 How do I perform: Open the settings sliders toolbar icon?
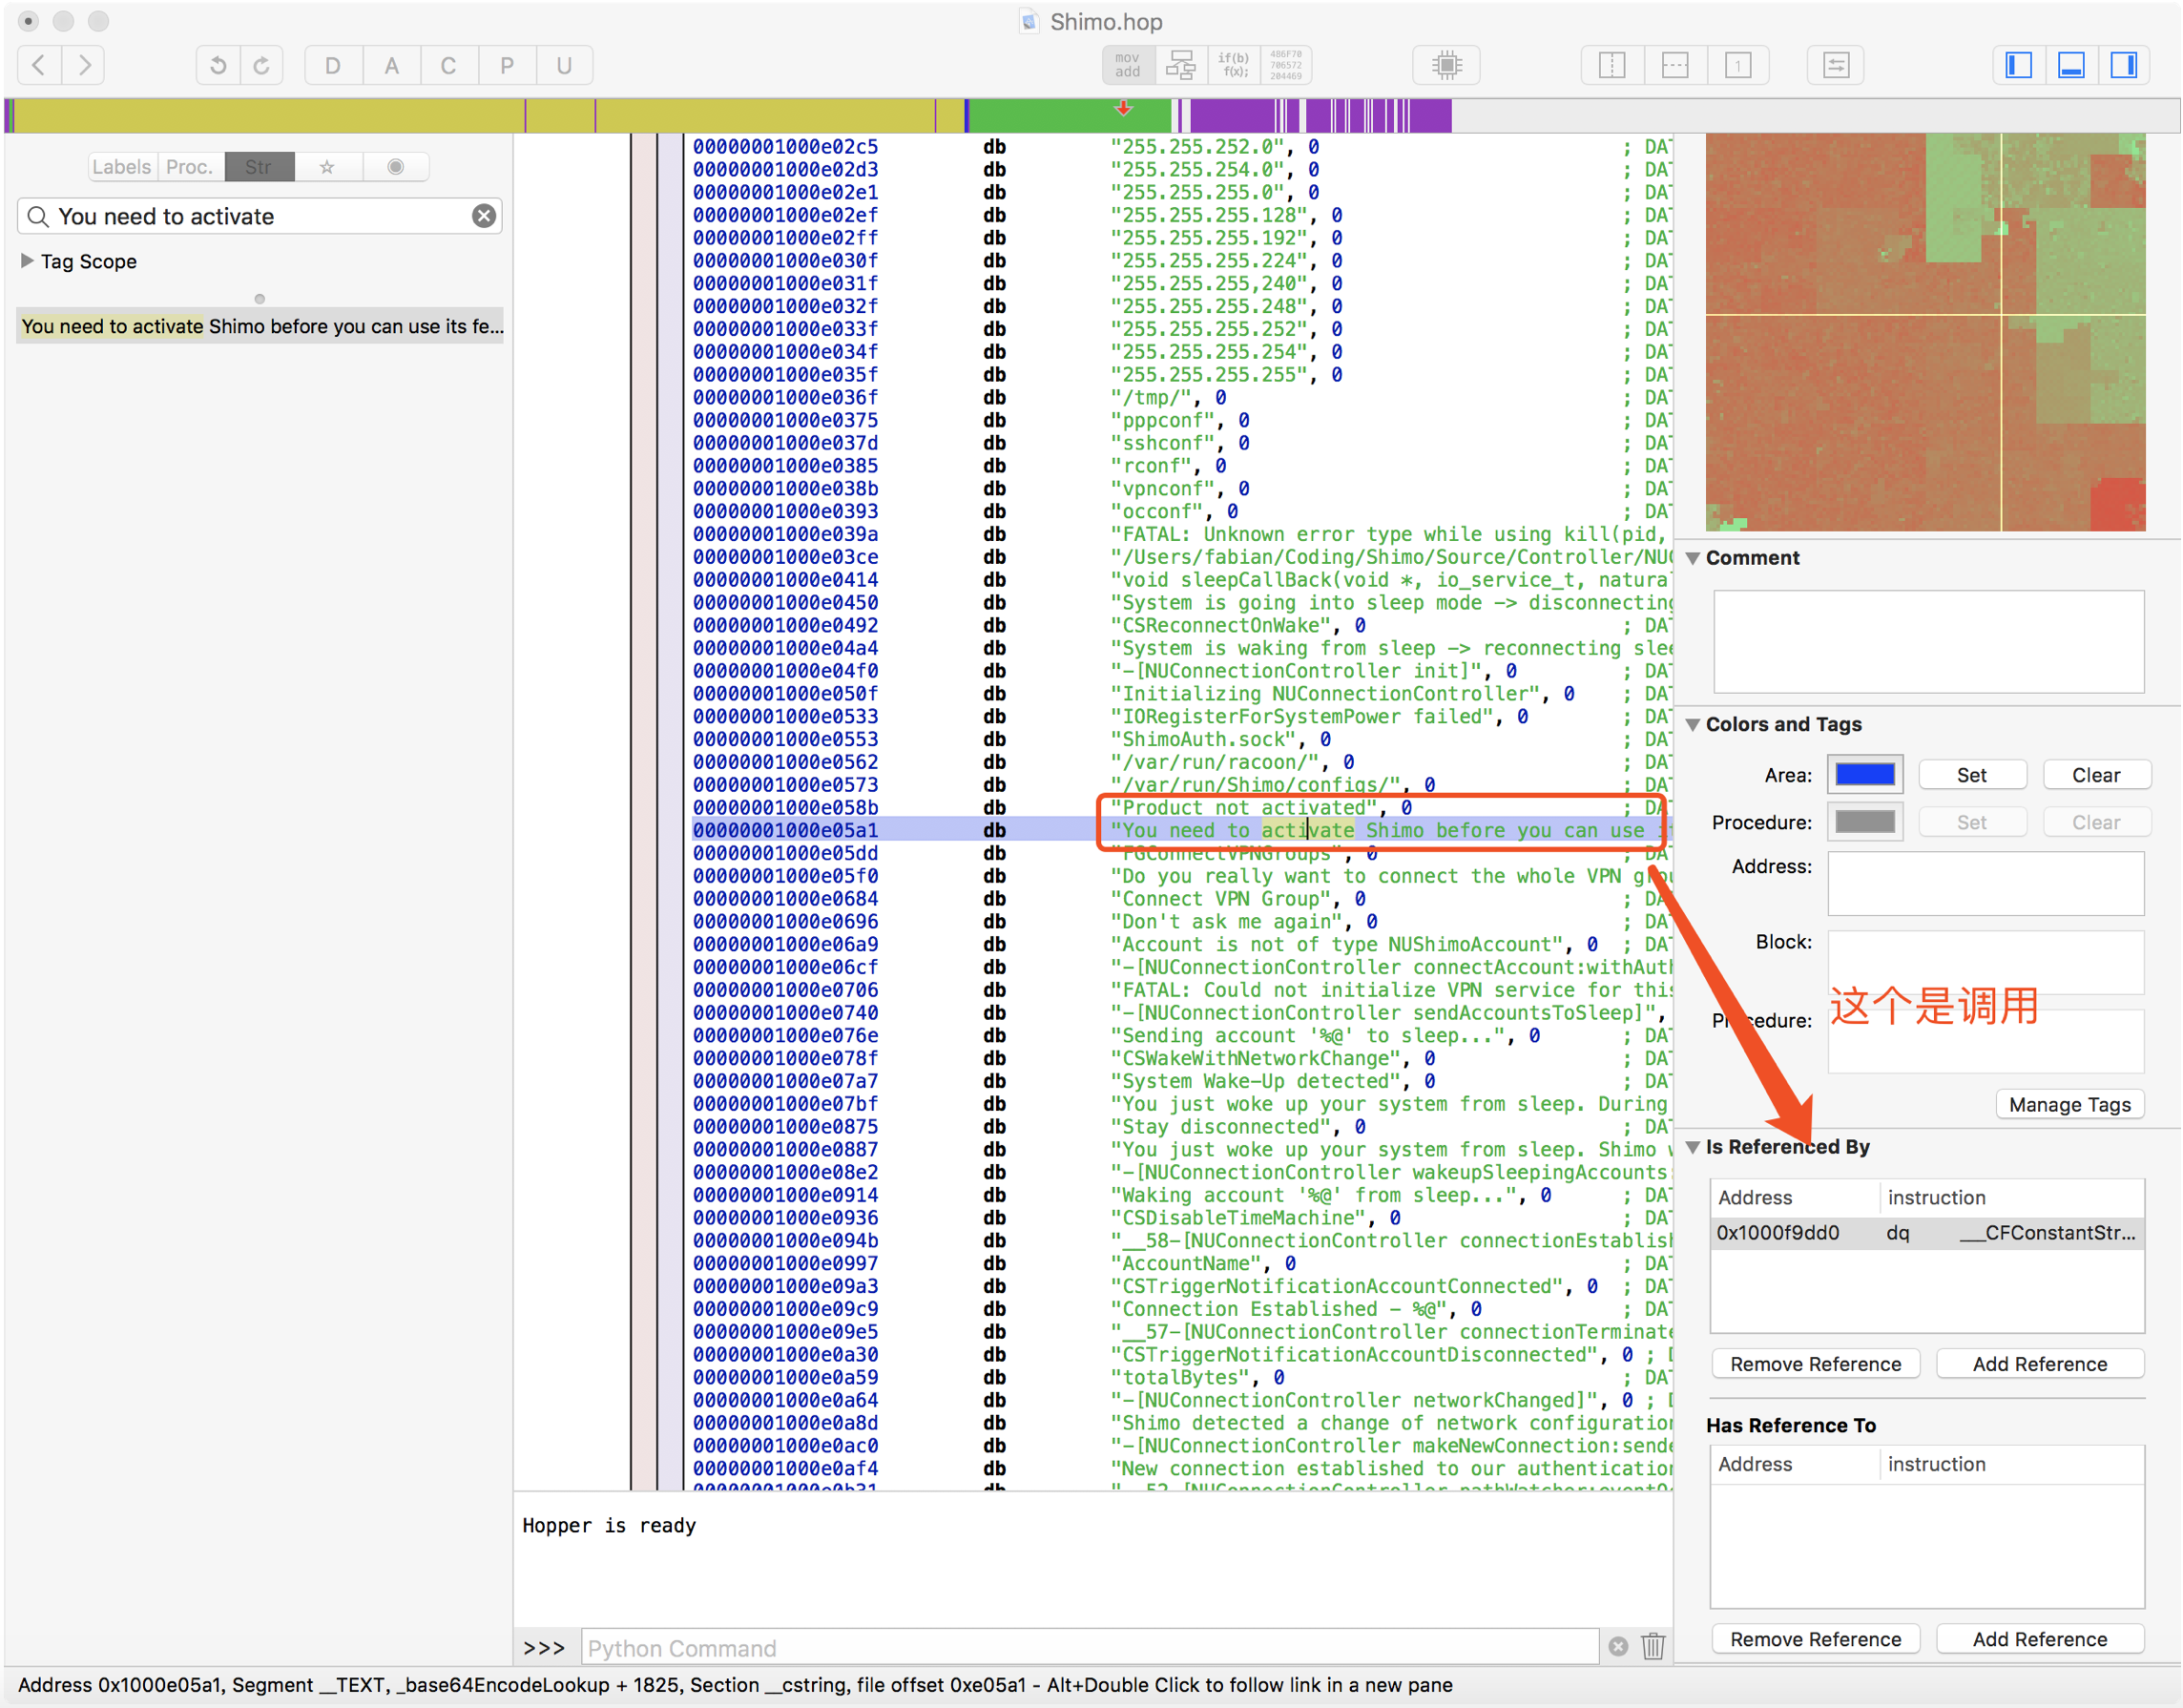pyautogui.click(x=1836, y=66)
